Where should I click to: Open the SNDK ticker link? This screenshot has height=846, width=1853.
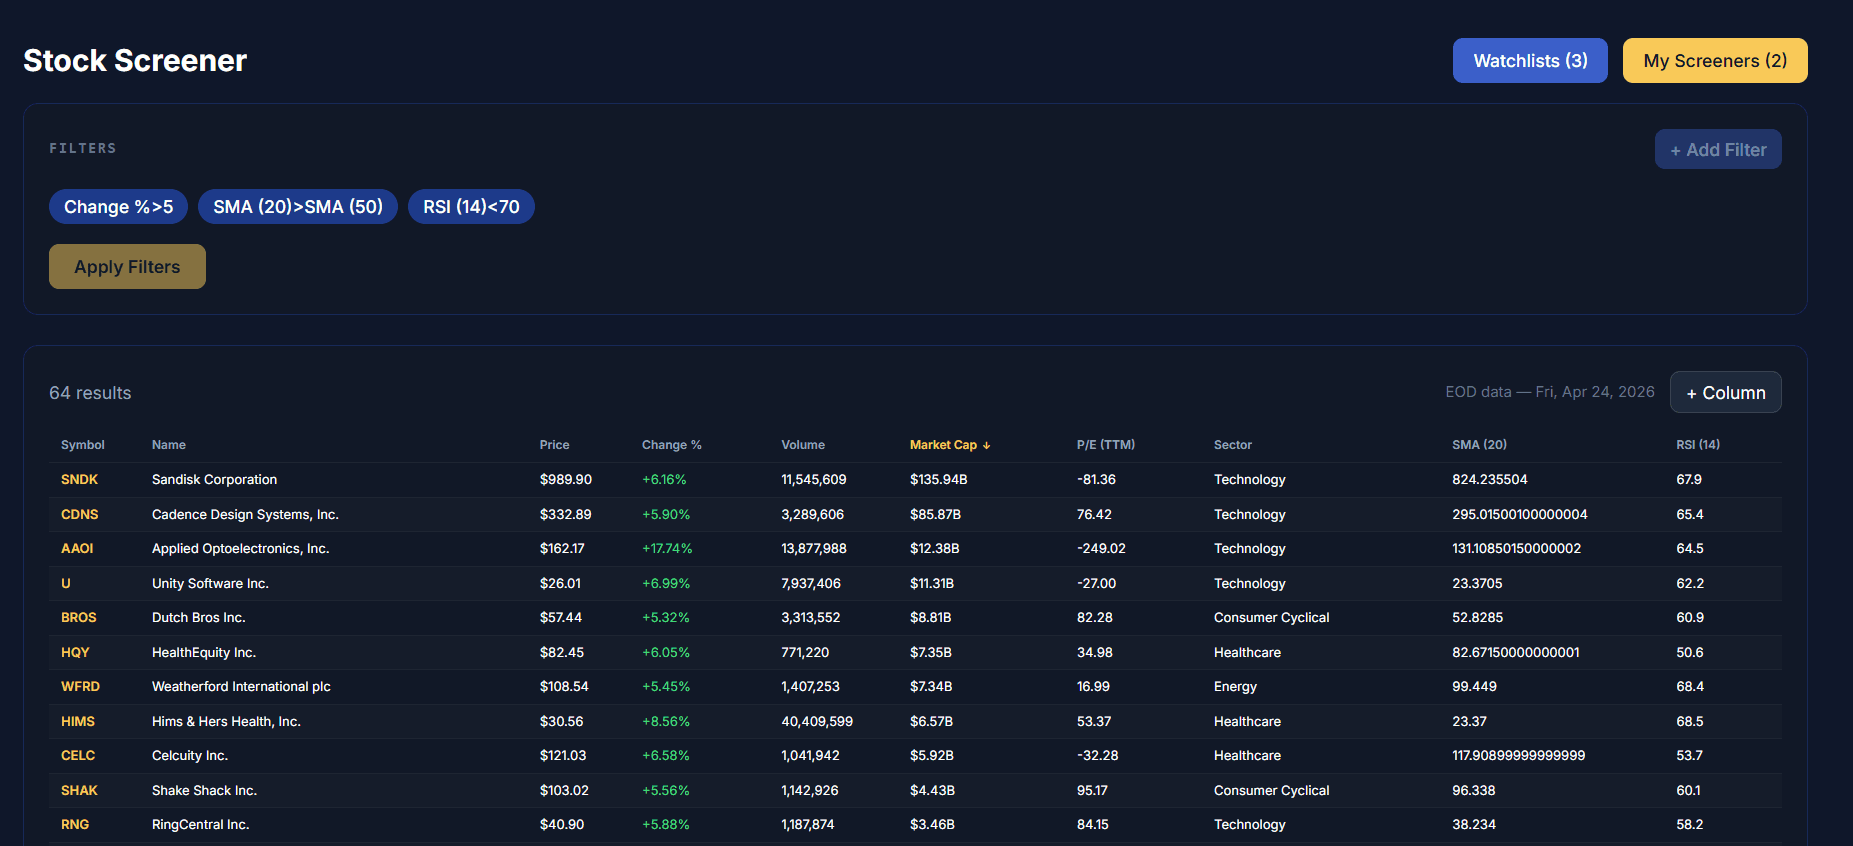[79, 480]
